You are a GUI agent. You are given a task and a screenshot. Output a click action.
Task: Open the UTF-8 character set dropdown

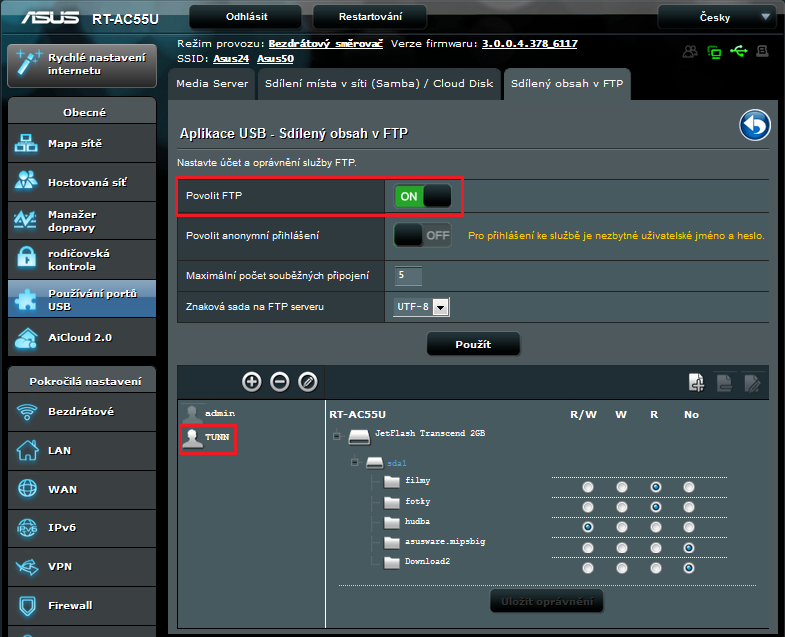pyautogui.click(x=421, y=307)
